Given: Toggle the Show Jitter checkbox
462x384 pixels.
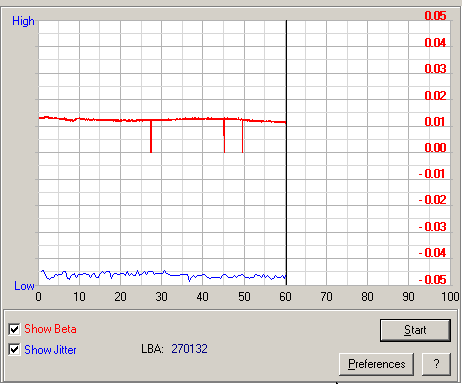Looking at the screenshot, I should (14, 350).
